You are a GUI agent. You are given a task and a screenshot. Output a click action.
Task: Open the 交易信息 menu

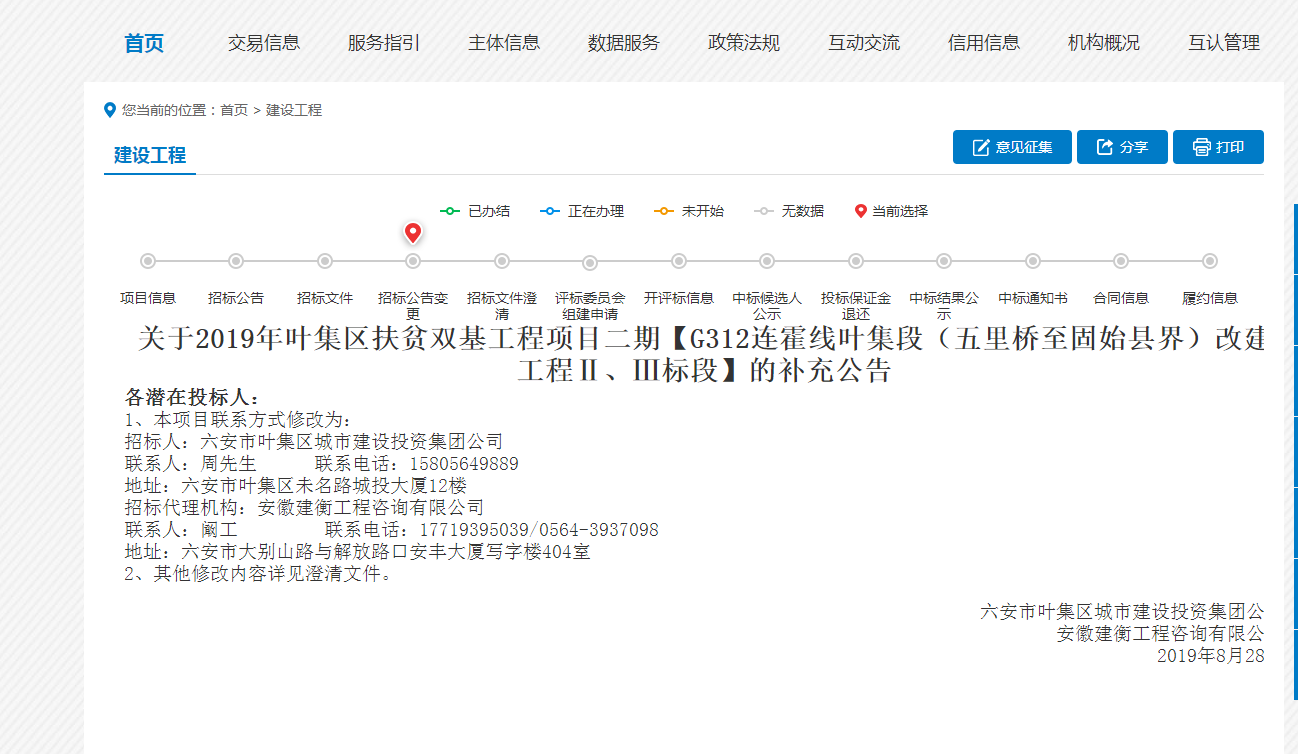(x=264, y=43)
